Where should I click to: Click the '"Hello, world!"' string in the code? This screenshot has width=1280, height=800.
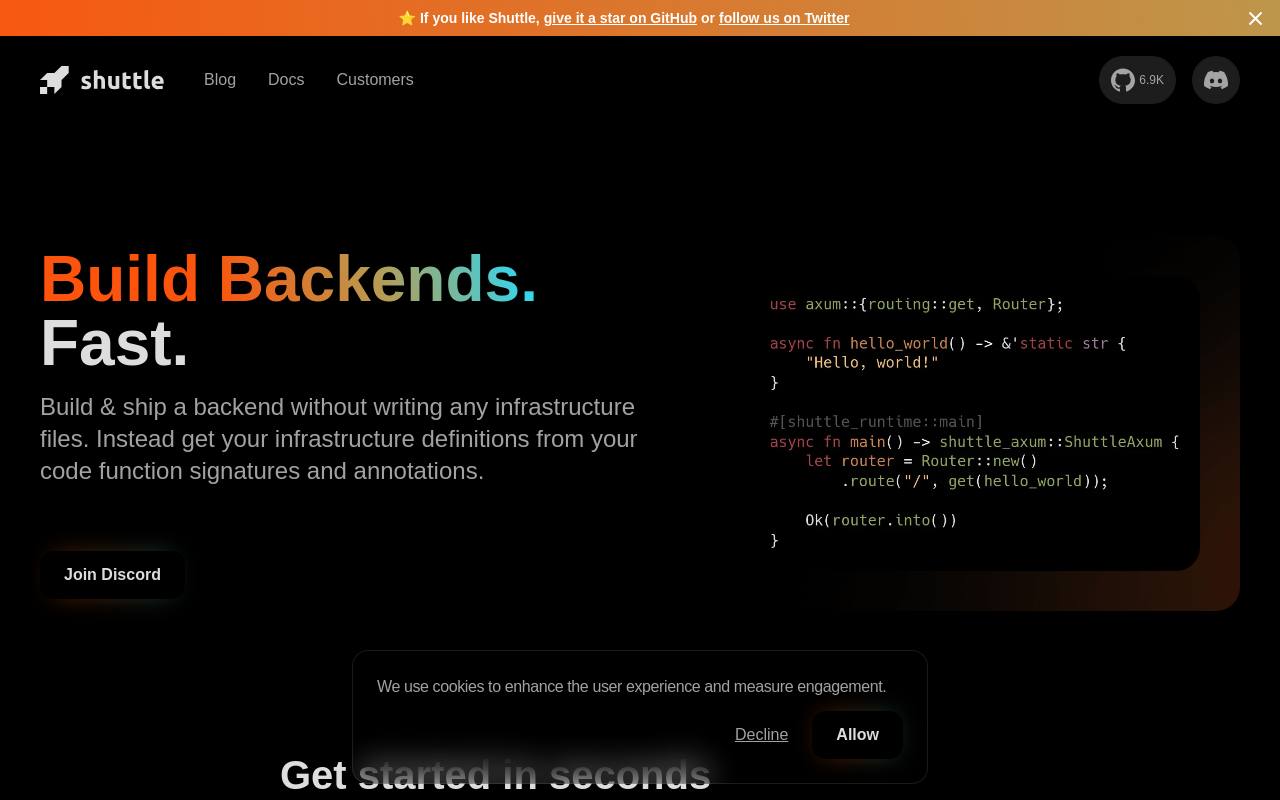tap(872, 363)
